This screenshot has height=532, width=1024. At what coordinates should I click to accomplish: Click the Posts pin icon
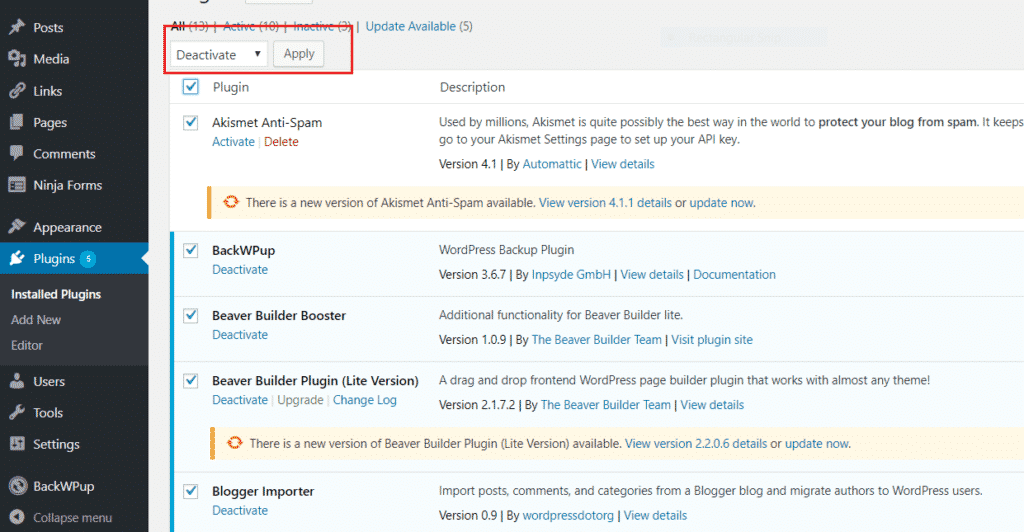(x=17, y=27)
